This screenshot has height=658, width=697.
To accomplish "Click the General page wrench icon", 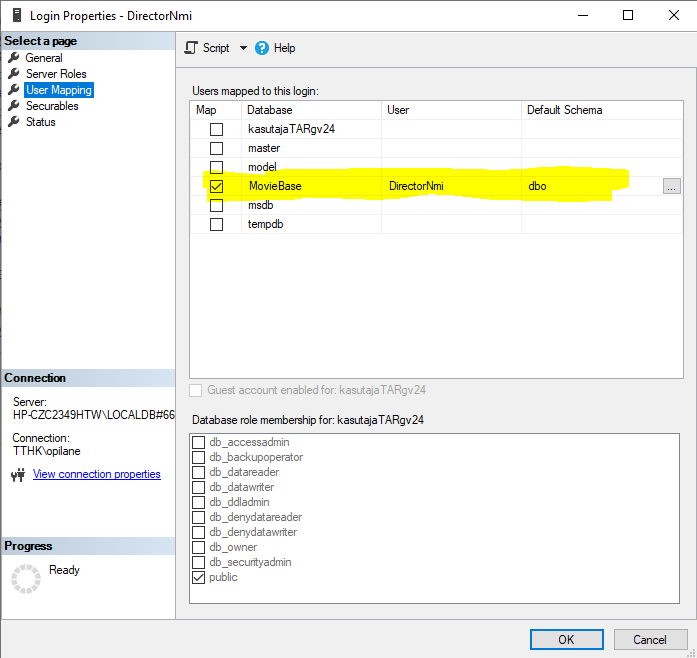I will 14,58.
